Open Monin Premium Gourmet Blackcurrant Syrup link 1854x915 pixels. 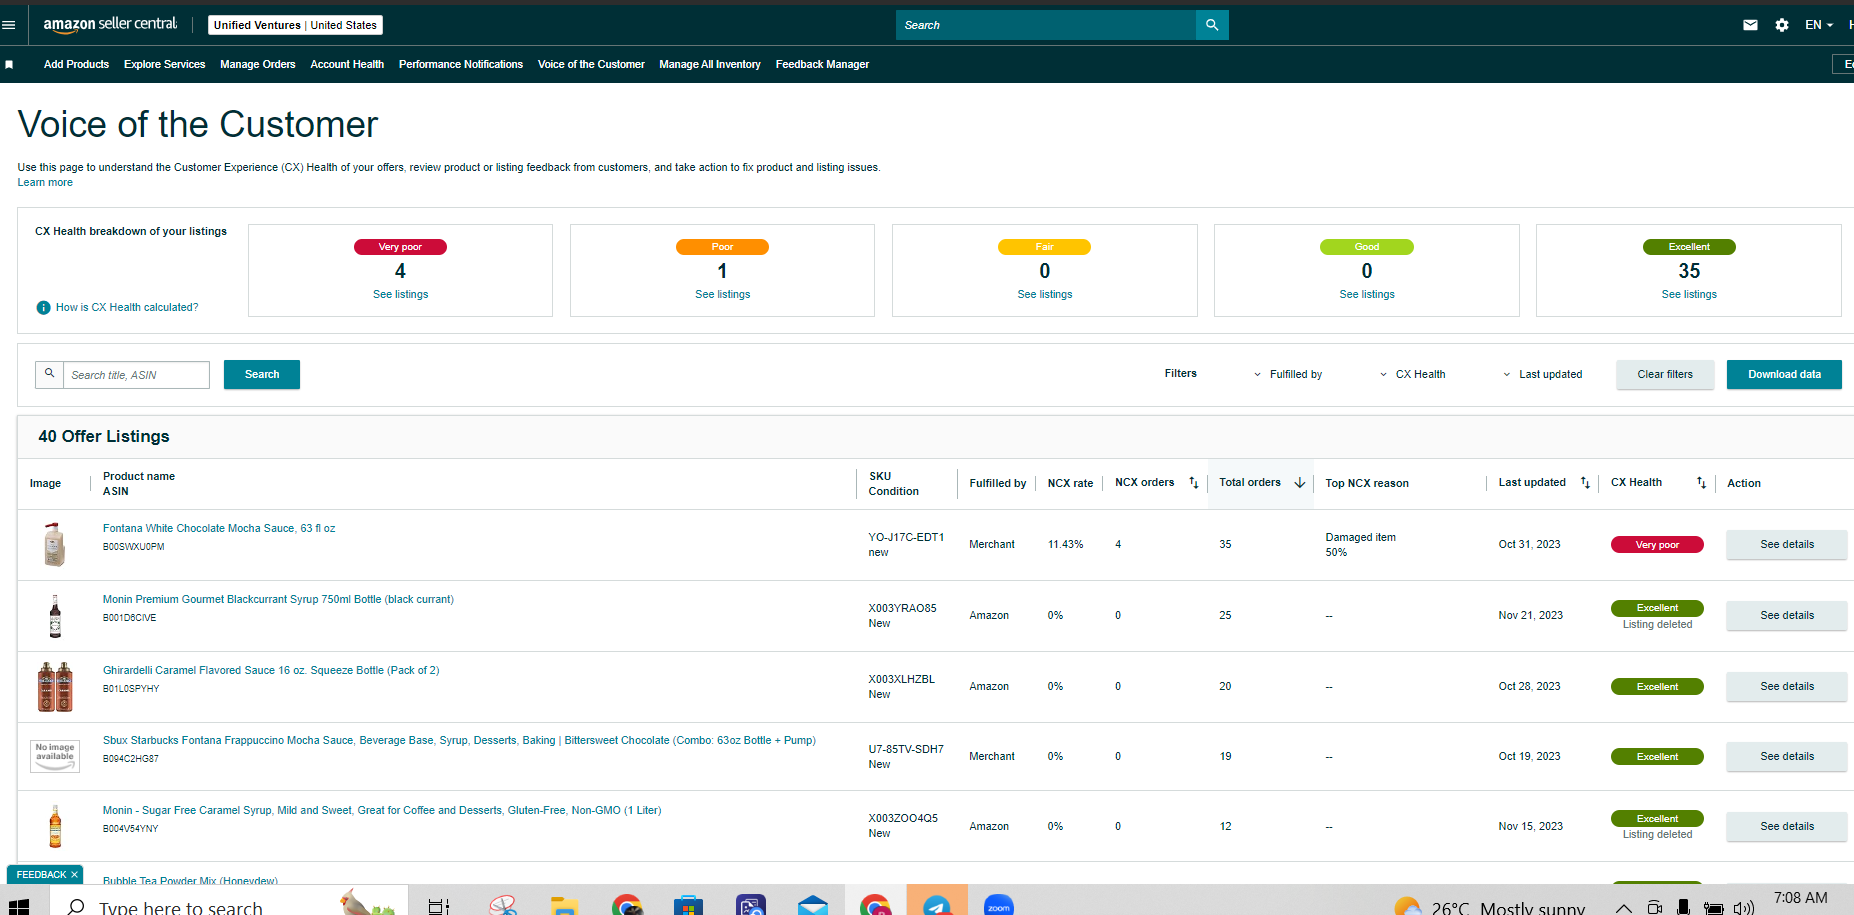(x=278, y=600)
